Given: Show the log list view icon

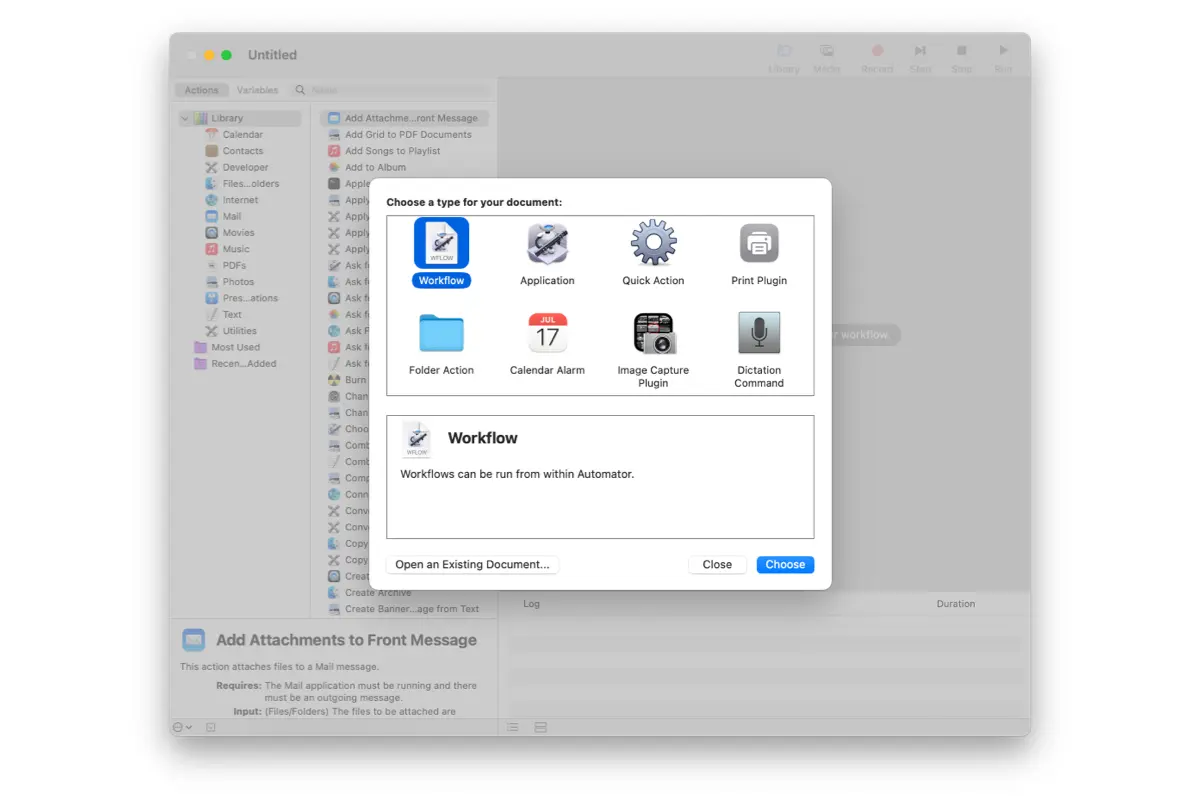Looking at the screenshot, I should tap(512, 727).
